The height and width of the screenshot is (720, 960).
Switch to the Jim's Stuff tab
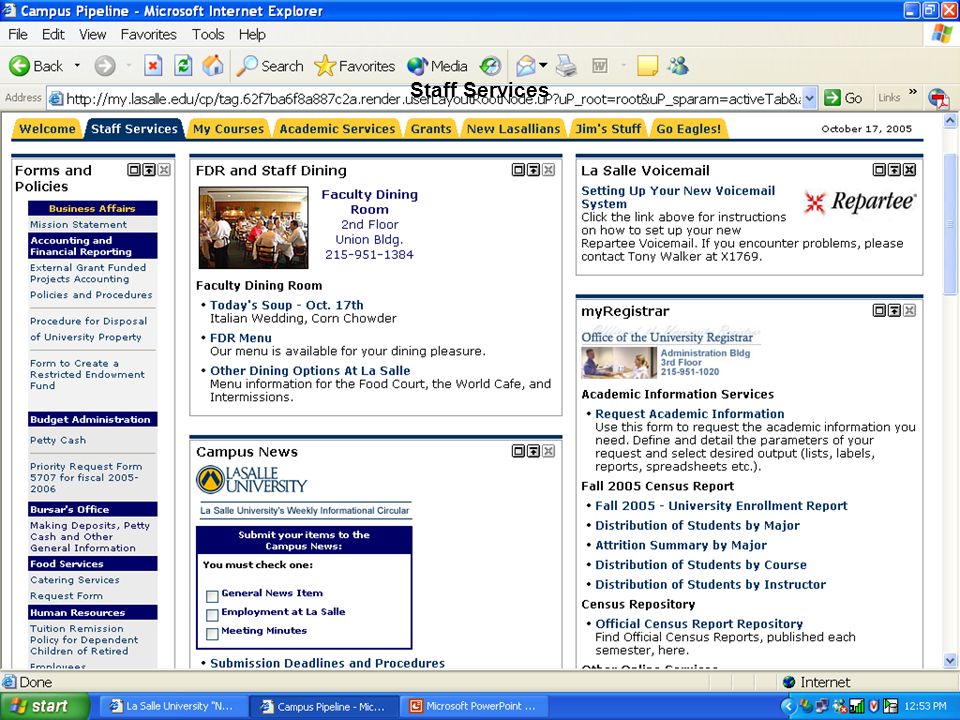coord(608,129)
